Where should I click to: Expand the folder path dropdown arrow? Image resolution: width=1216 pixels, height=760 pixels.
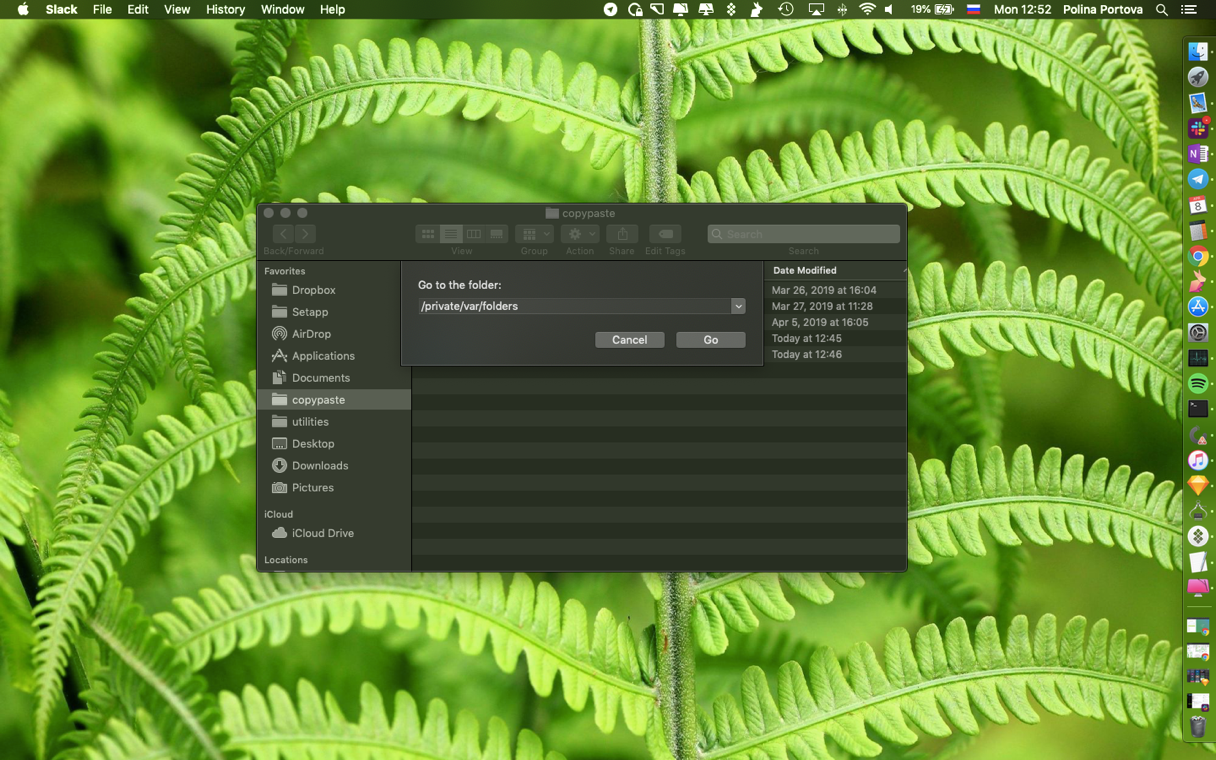[738, 306]
